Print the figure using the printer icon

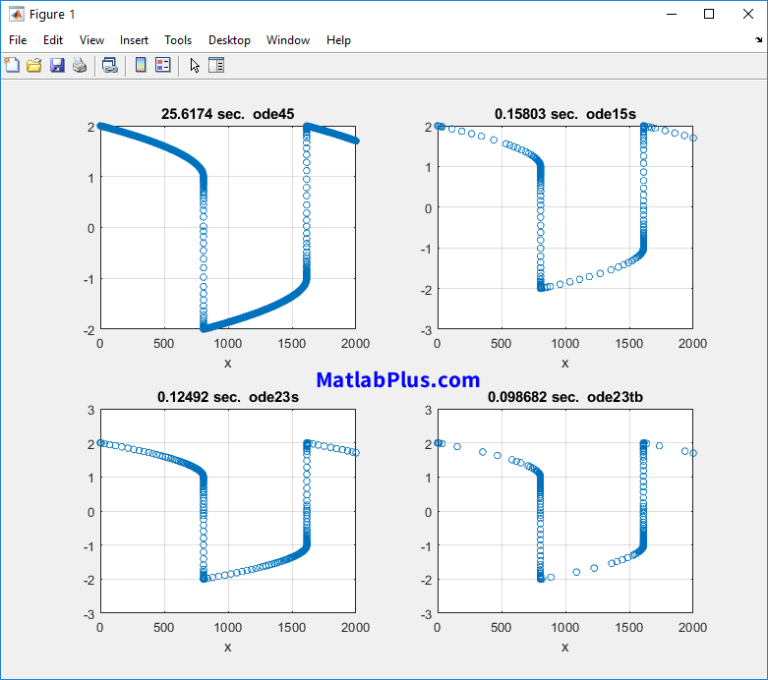click(x=79, y=65)
